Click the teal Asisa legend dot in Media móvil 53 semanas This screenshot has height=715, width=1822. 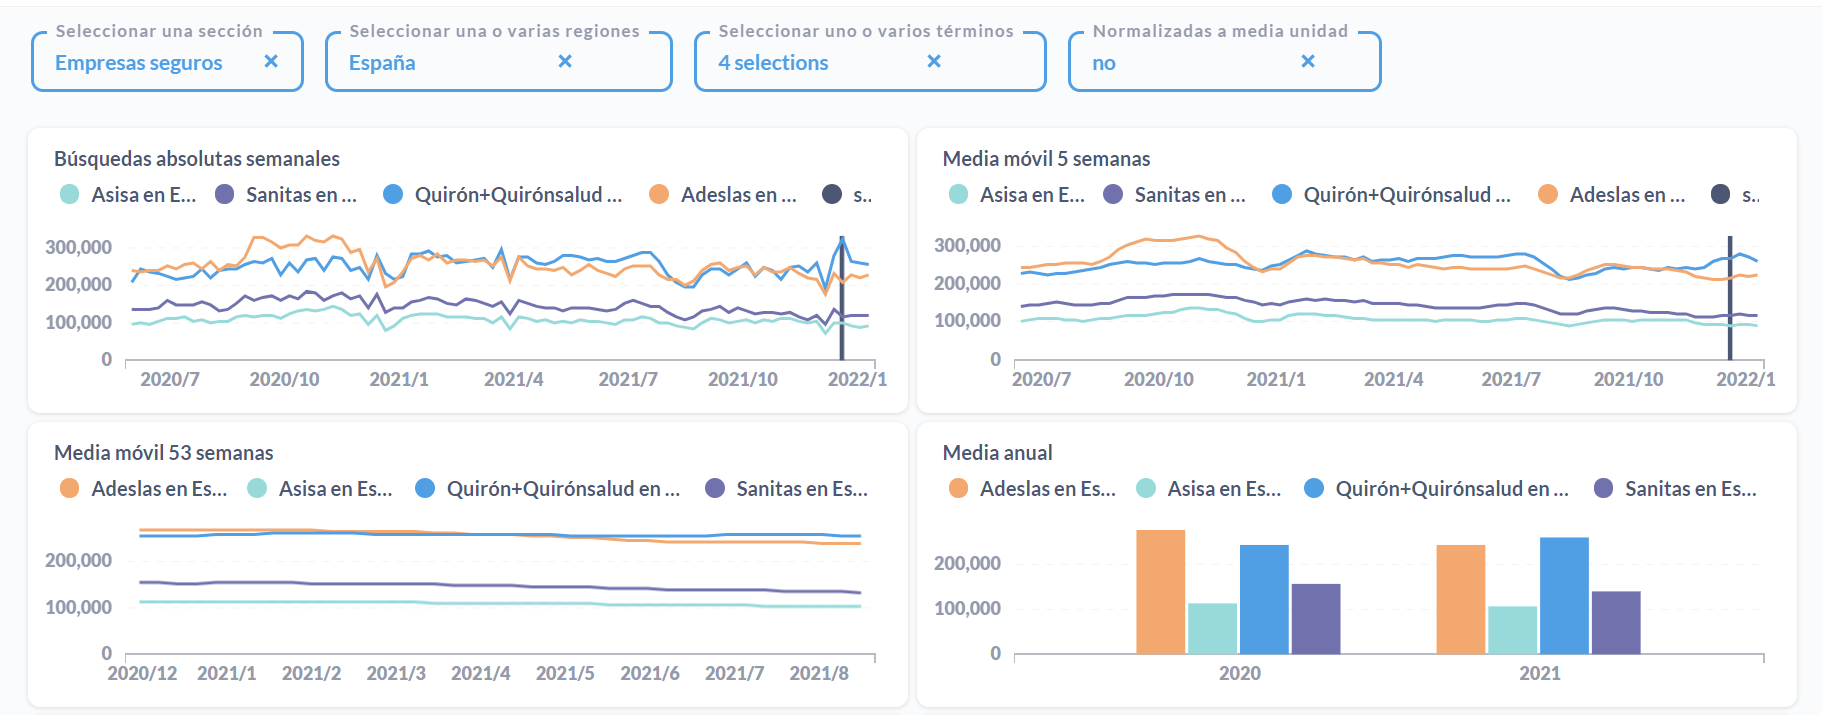tap(257, 489)
